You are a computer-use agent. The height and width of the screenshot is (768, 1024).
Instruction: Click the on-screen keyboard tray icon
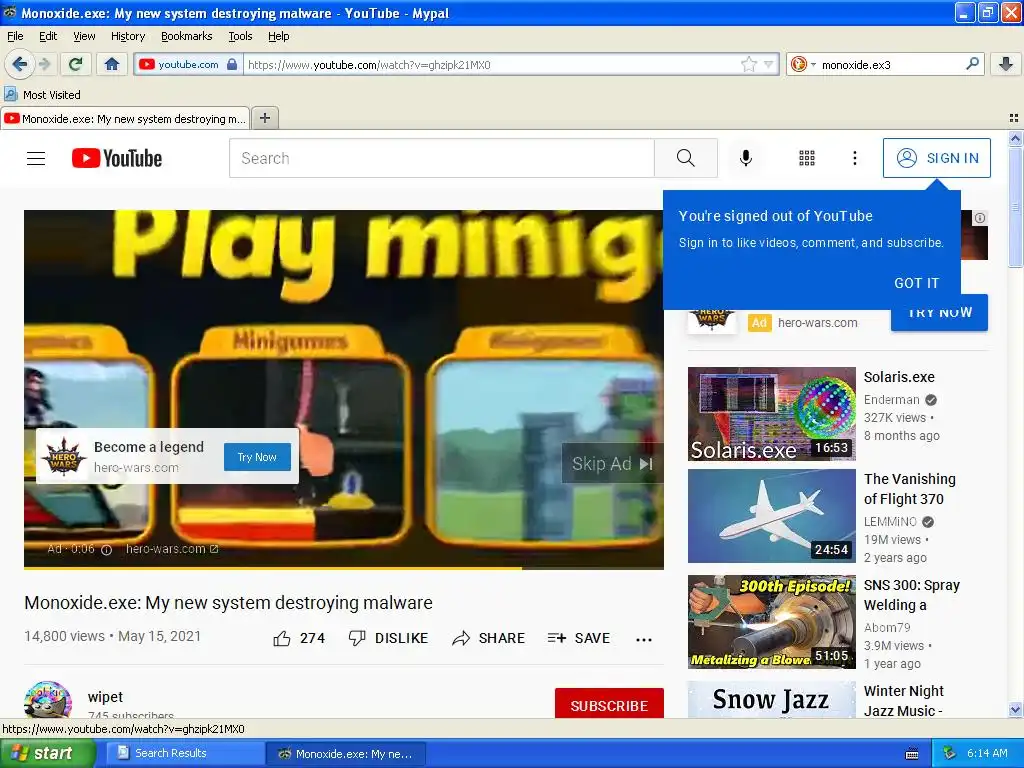[x=912, y=754]
